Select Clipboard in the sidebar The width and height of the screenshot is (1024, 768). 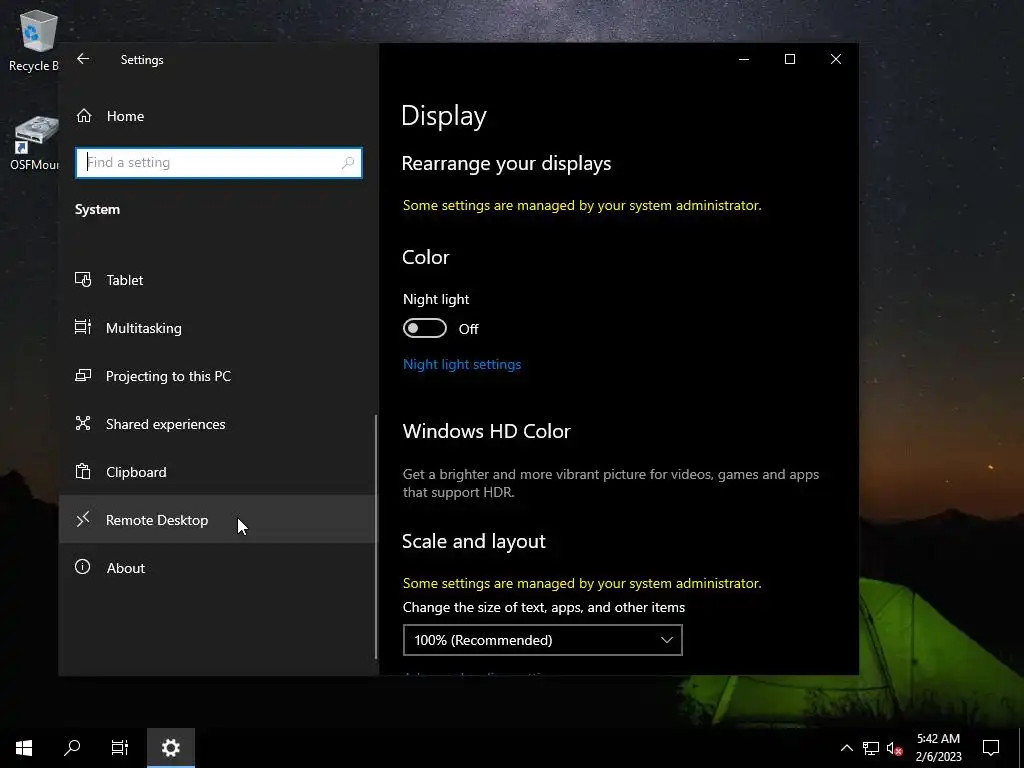tap(218, 472)
